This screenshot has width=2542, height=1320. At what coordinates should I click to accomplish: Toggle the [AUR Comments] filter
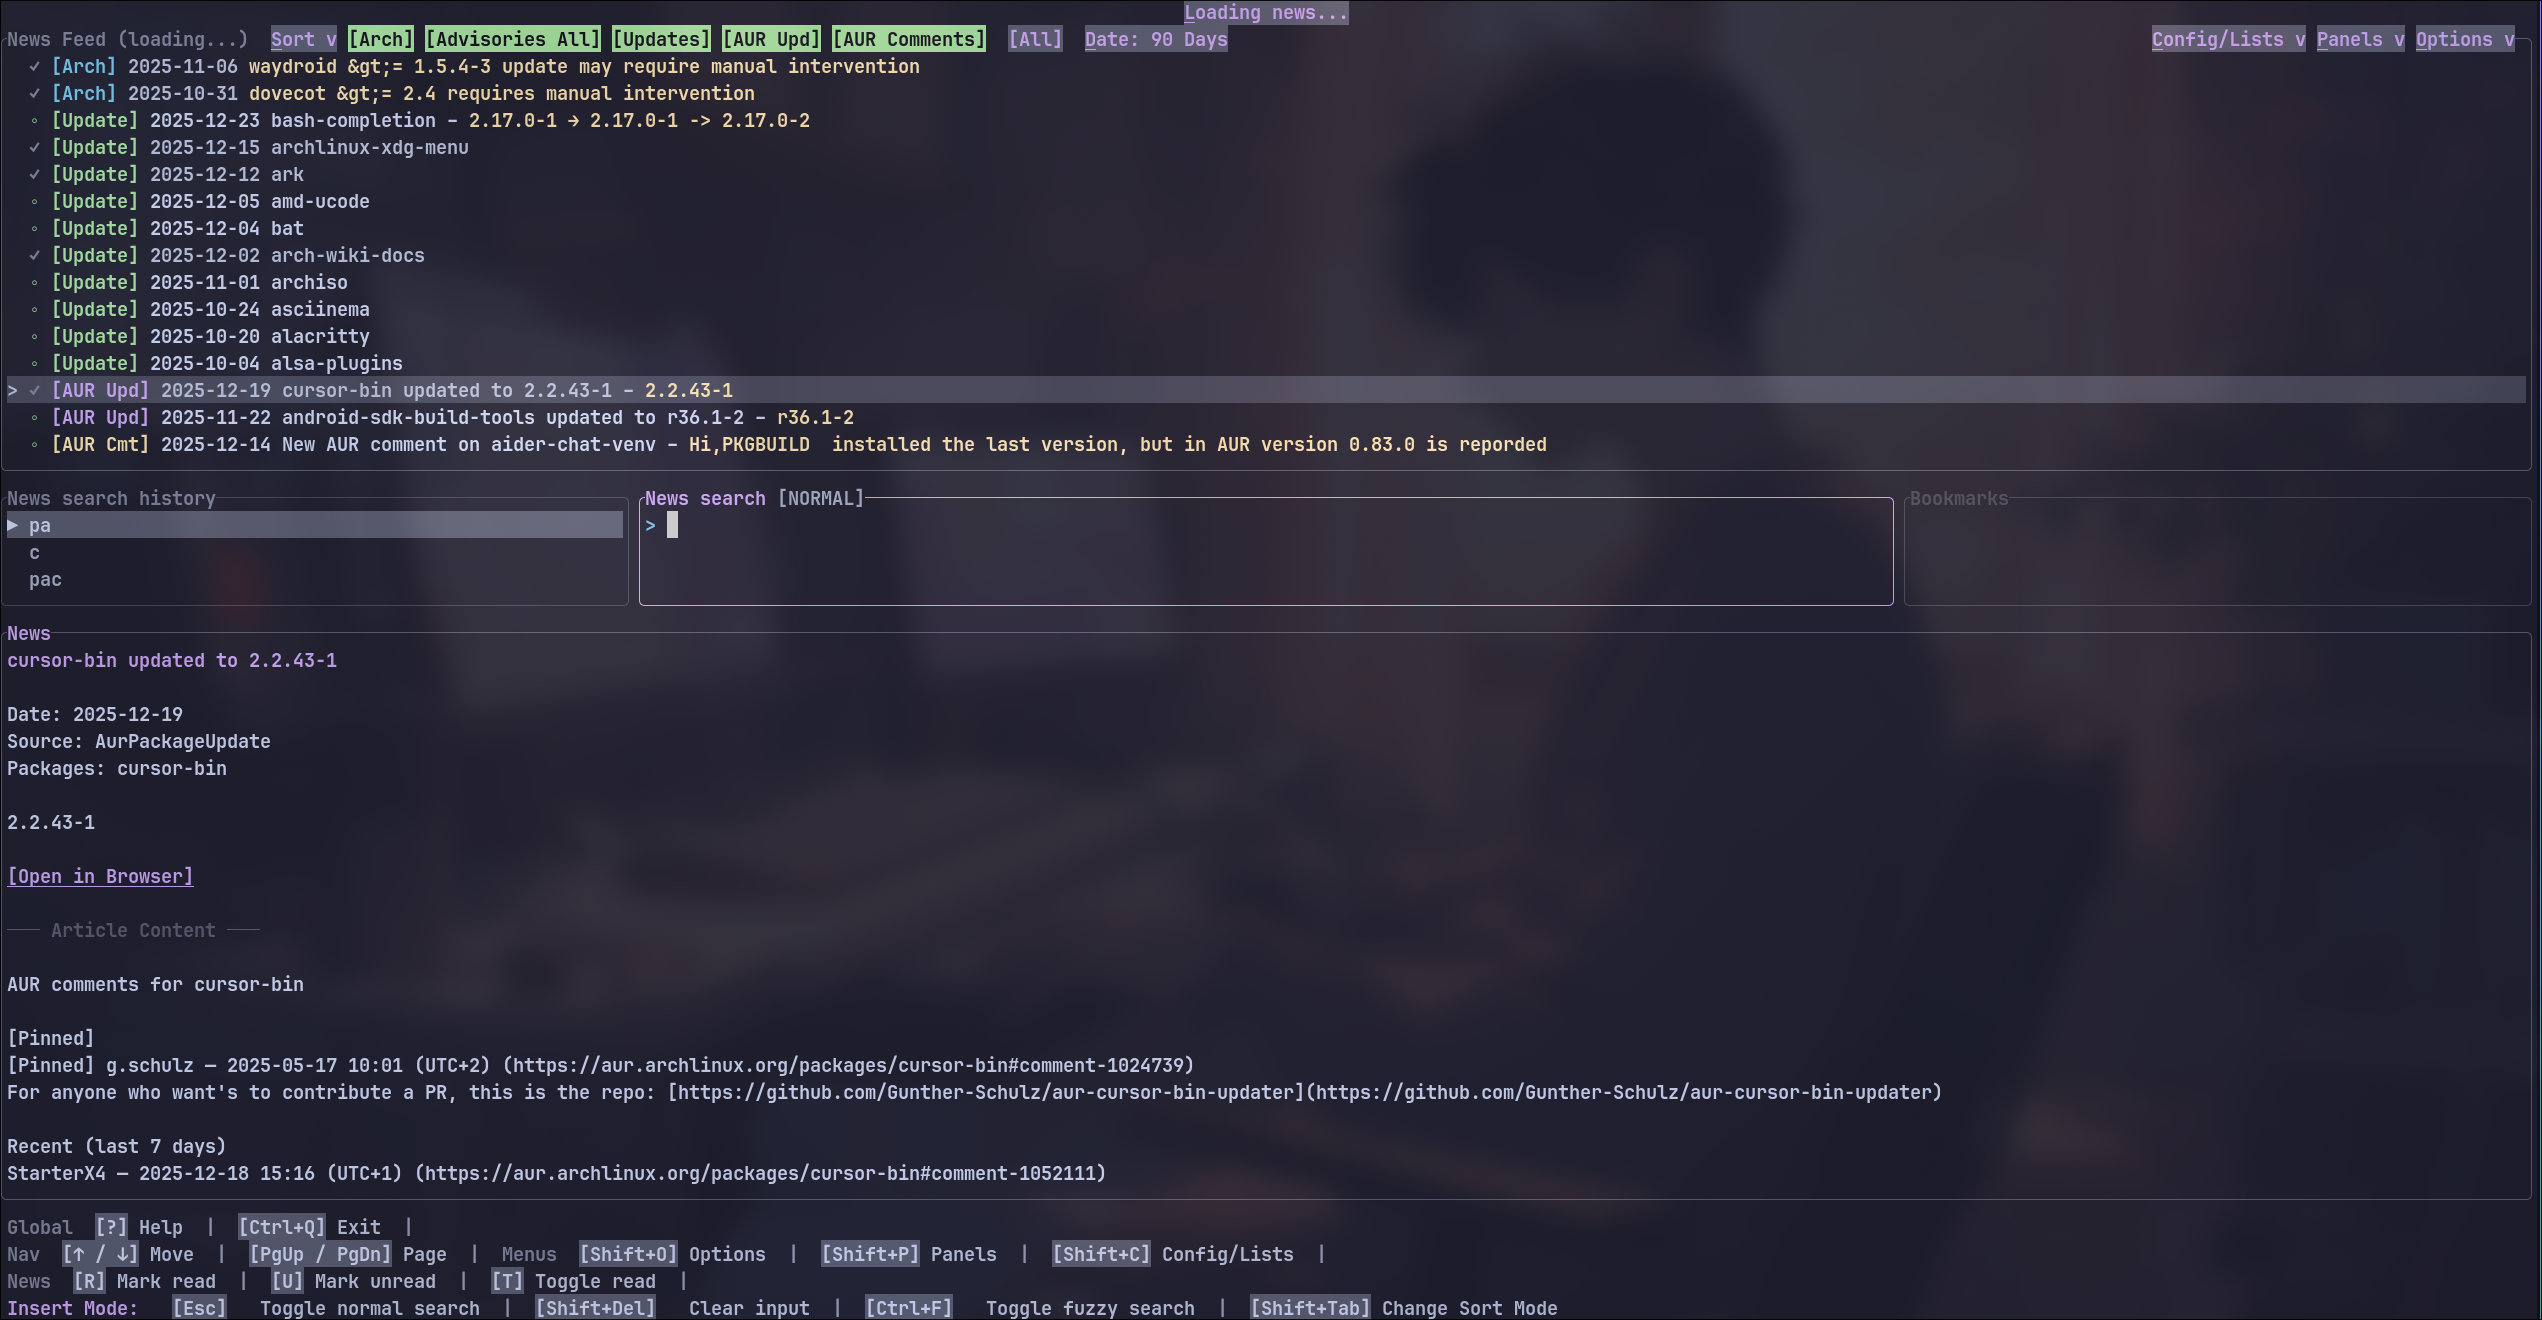click(909, 39)
